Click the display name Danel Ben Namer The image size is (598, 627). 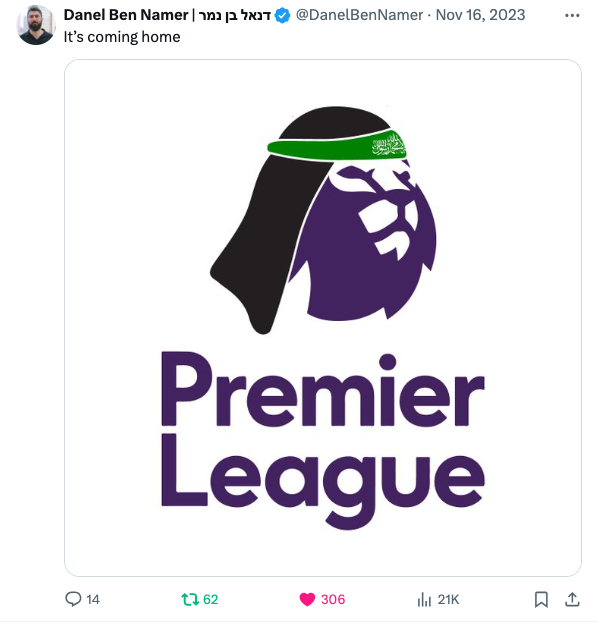(x=126, y=15)
